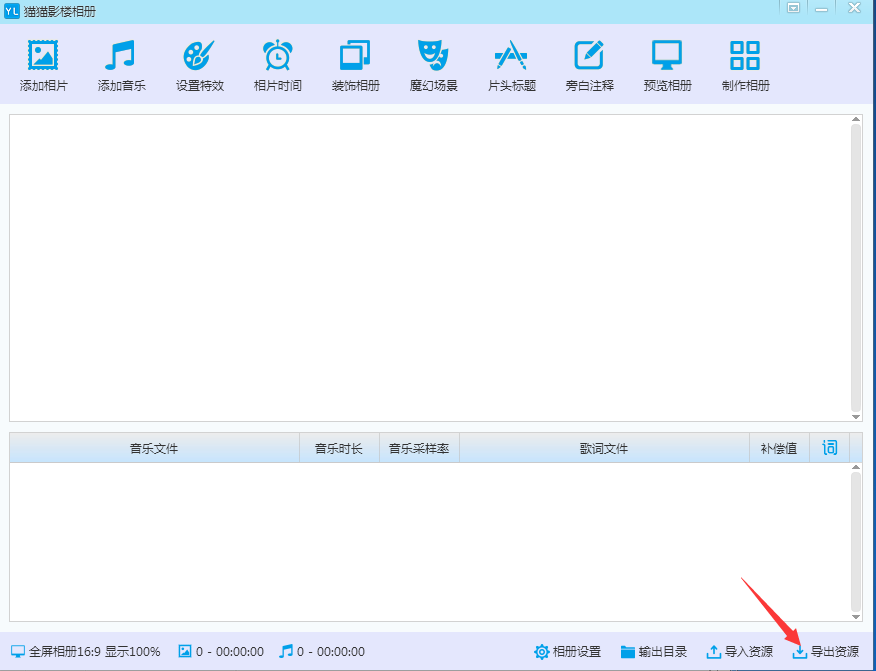Click the 补偿值 column header

click(778, 447)
